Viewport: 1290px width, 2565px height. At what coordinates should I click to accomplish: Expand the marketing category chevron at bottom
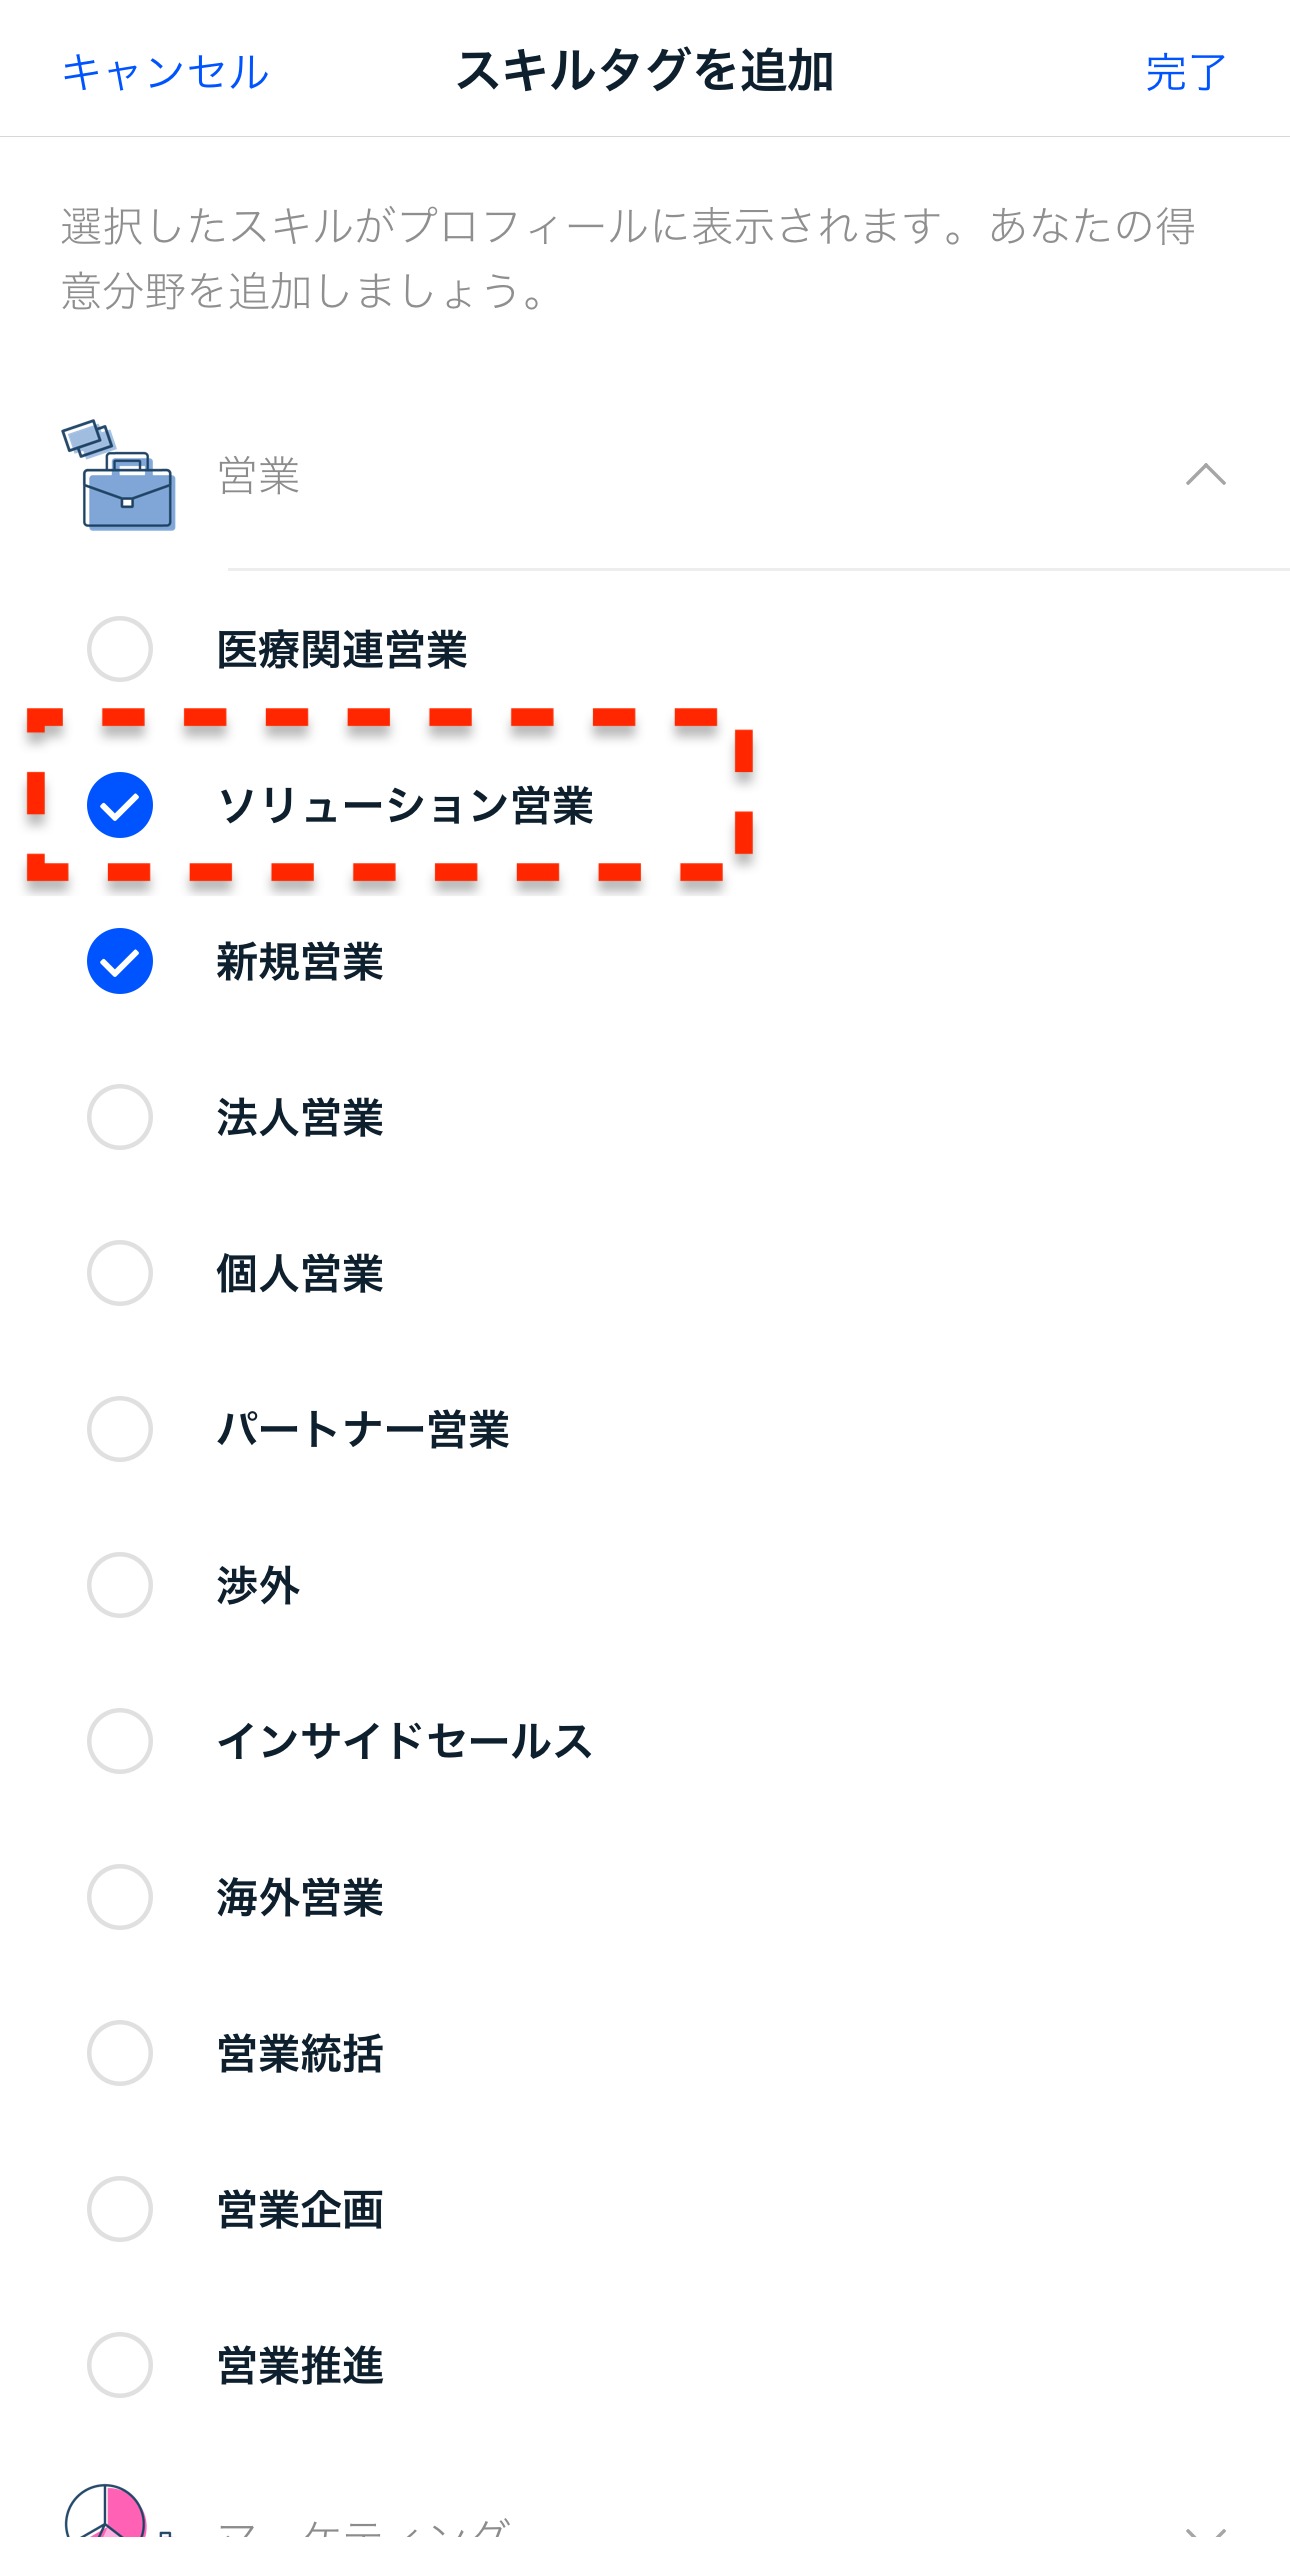point(1205,2532)
